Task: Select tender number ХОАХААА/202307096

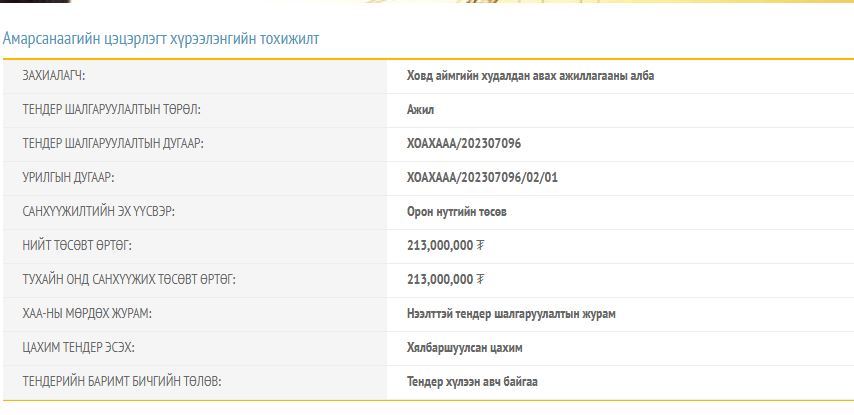Action: tap(464, 144)
